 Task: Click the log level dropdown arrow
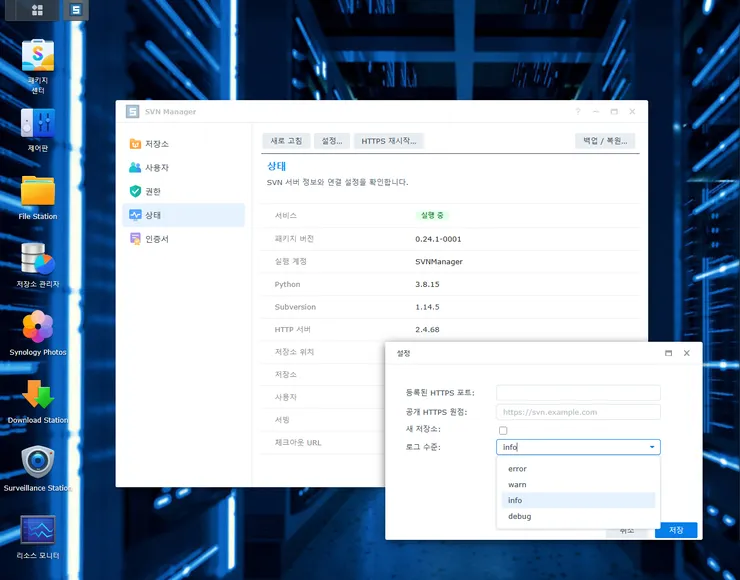click(x=652, y=447)
